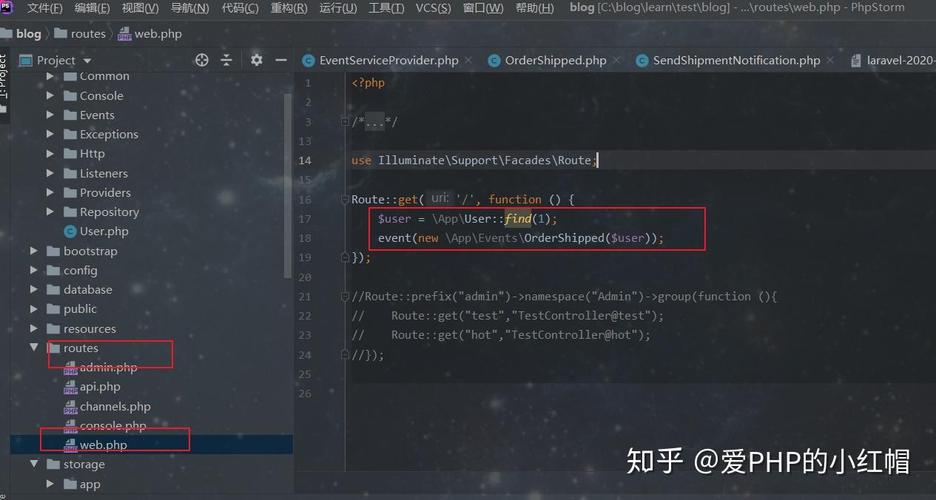Click the Events folder icon
The width and height of the screenshot is (936, 500).
point(70,115)
